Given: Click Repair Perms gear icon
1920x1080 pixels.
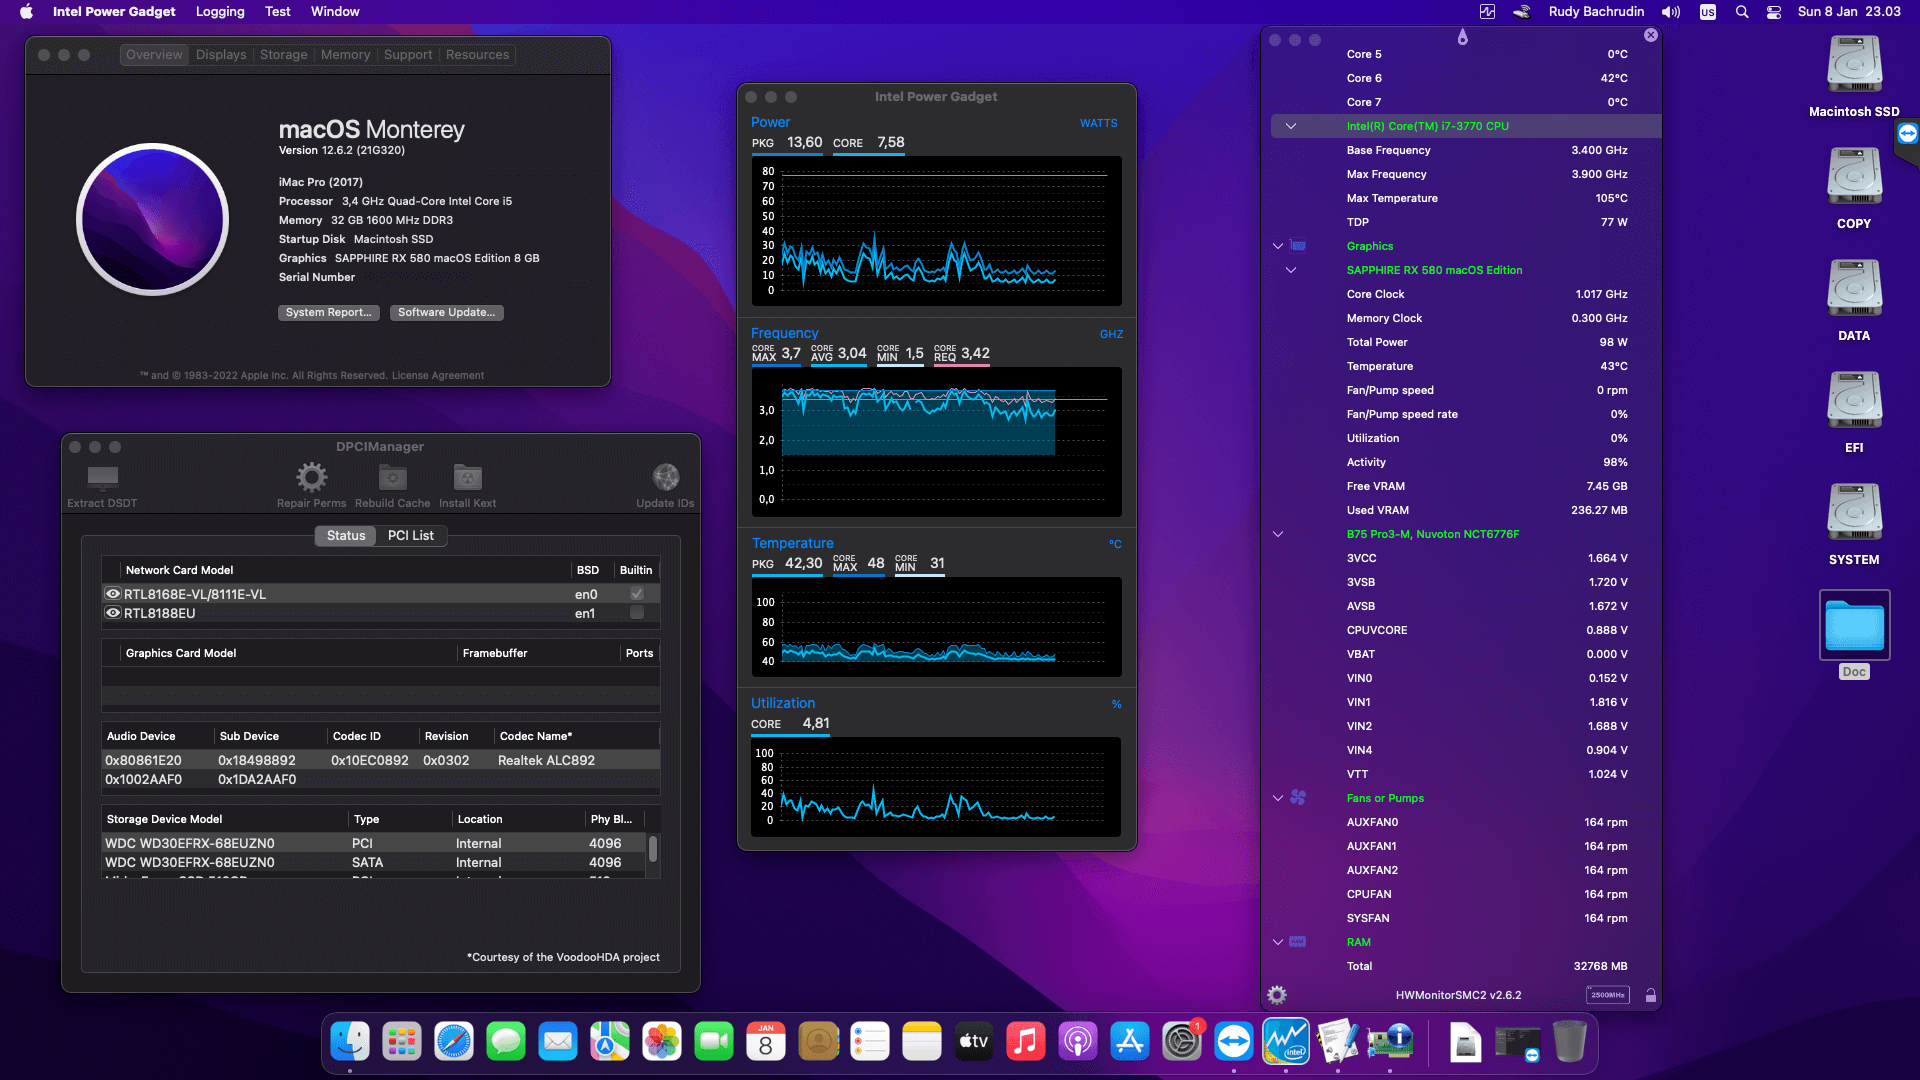Looking at the screenshot, I should coord(311,477).
